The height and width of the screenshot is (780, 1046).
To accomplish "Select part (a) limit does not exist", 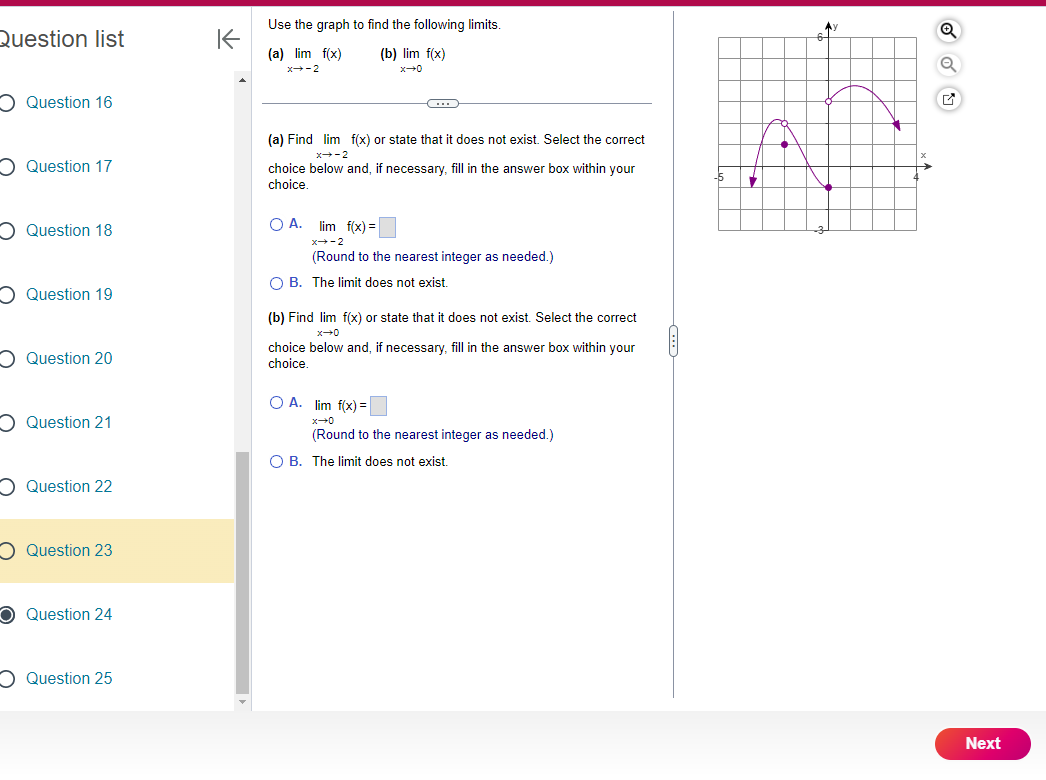I will (x=276, y=283).
